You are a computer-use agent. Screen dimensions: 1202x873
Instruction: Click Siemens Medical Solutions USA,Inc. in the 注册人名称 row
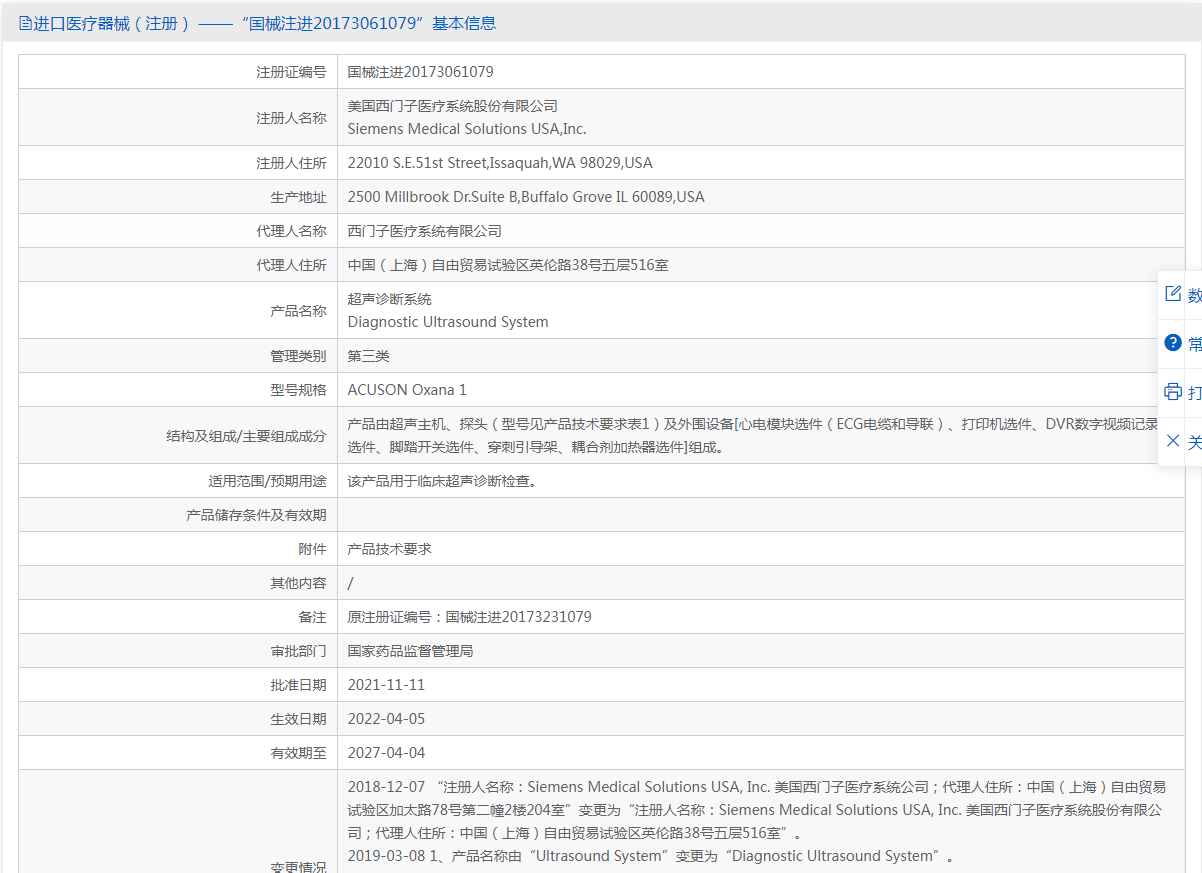click(x=467, y=129)
